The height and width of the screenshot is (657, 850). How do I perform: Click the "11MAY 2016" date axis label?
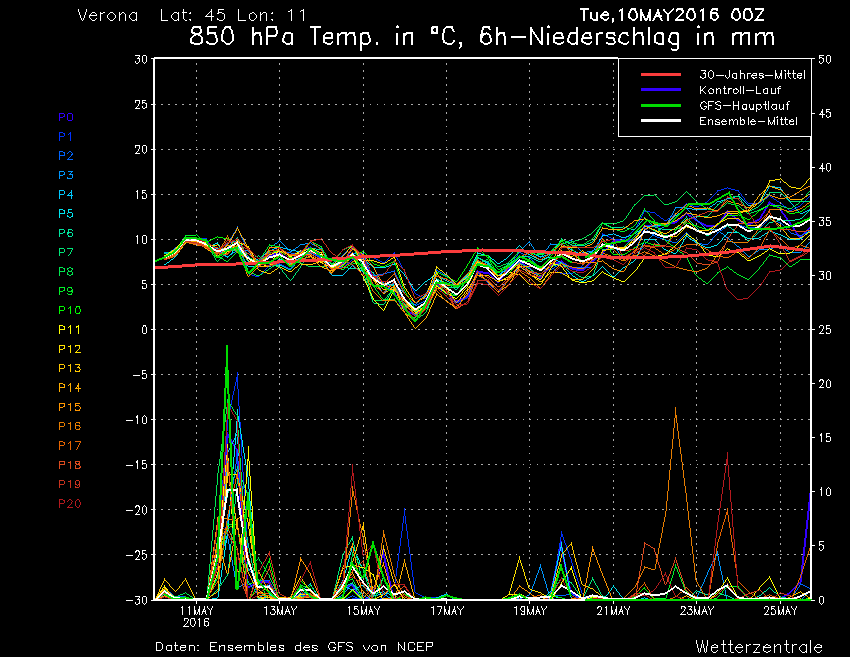coord(196,617)
